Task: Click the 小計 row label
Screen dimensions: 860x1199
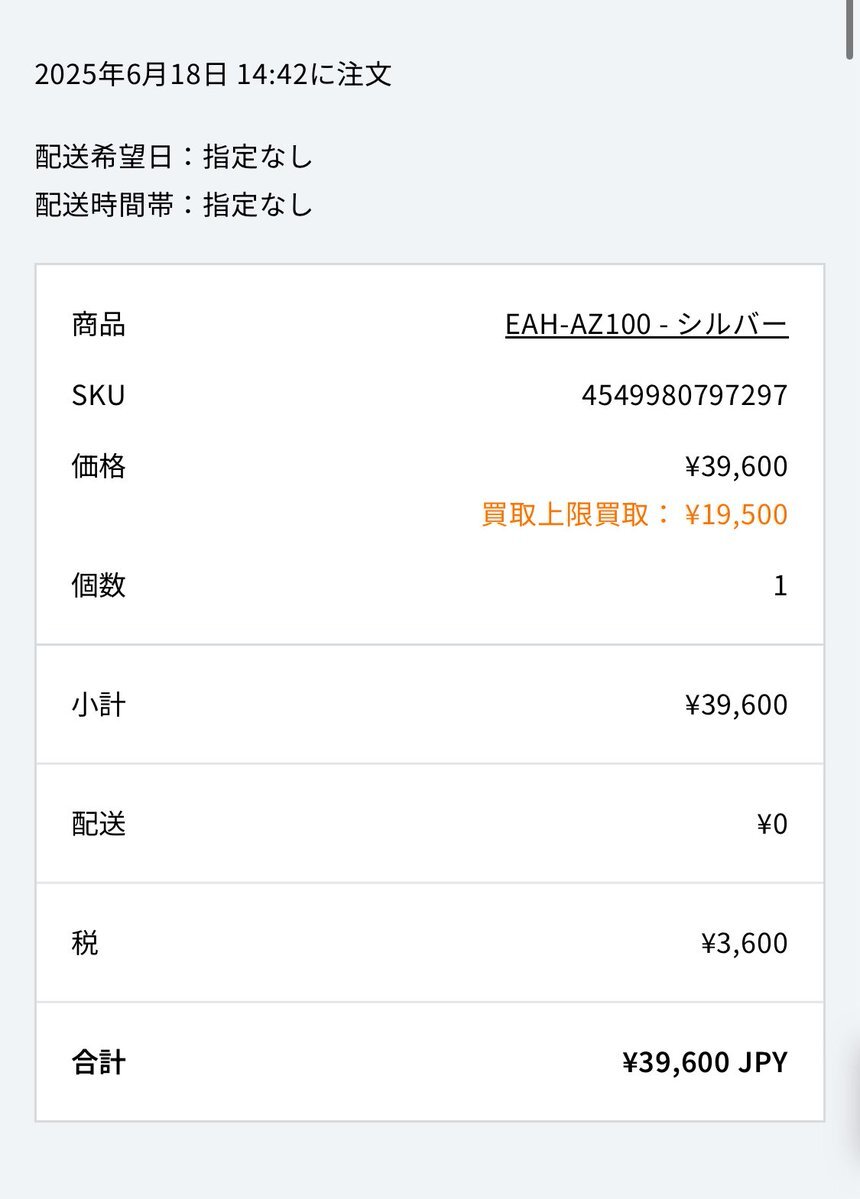Action: pyautogui.click(x=99, y=705)
